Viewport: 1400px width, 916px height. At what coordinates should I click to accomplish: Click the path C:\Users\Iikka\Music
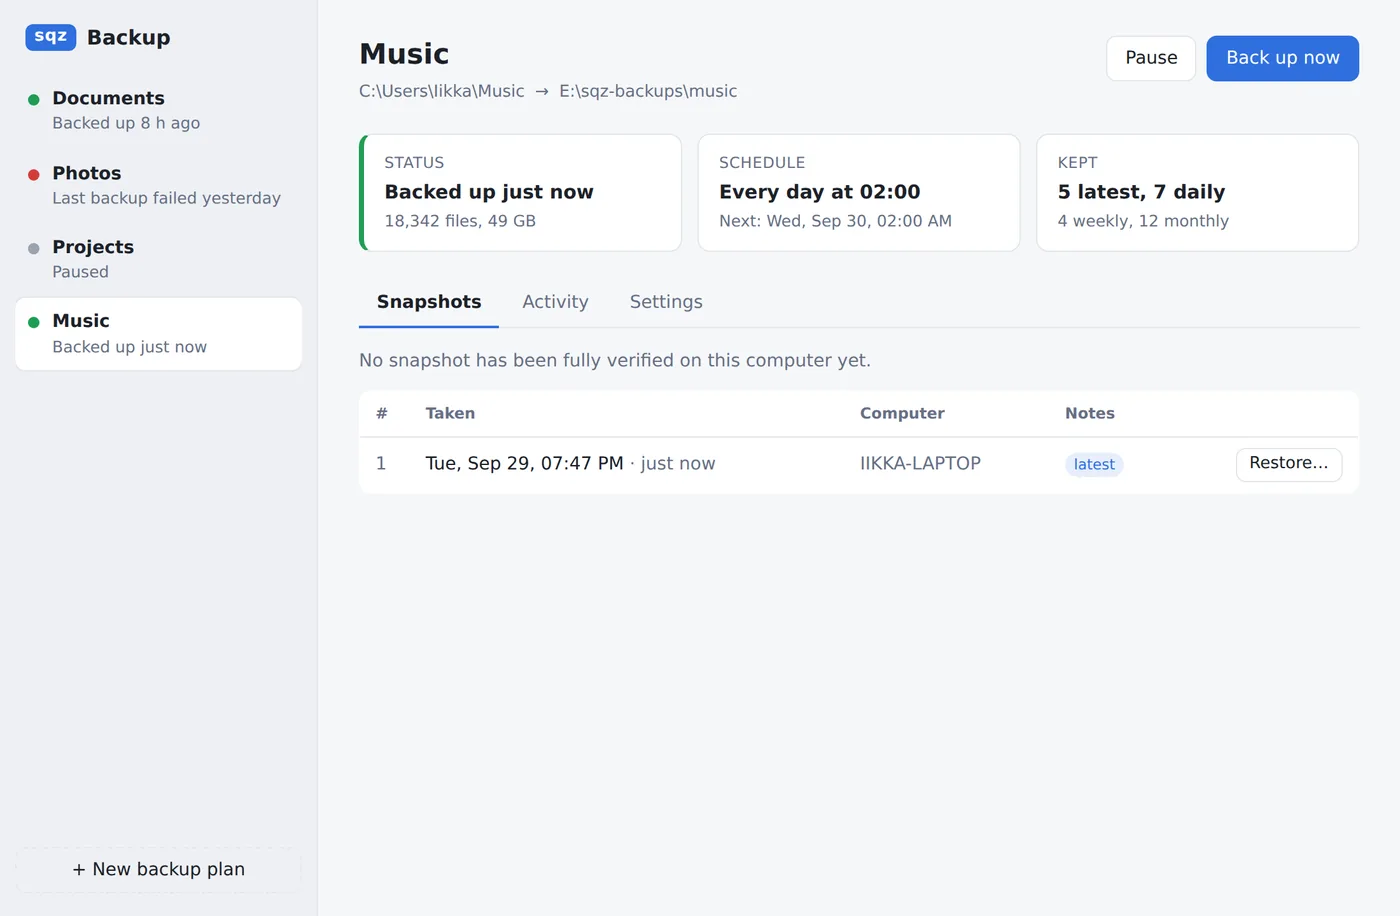tap(441, 91)
